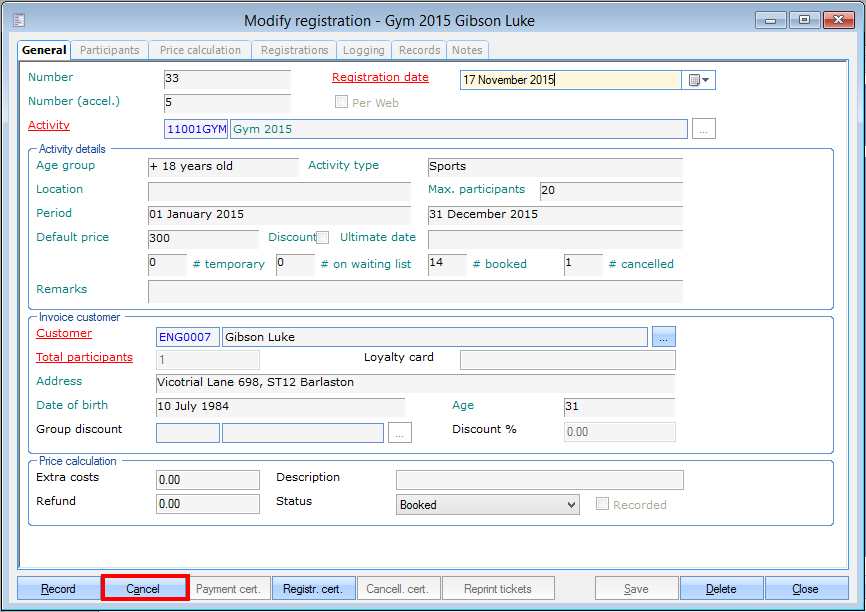Click the Record button
Screen dimensions: 866x612
(58, 589)
